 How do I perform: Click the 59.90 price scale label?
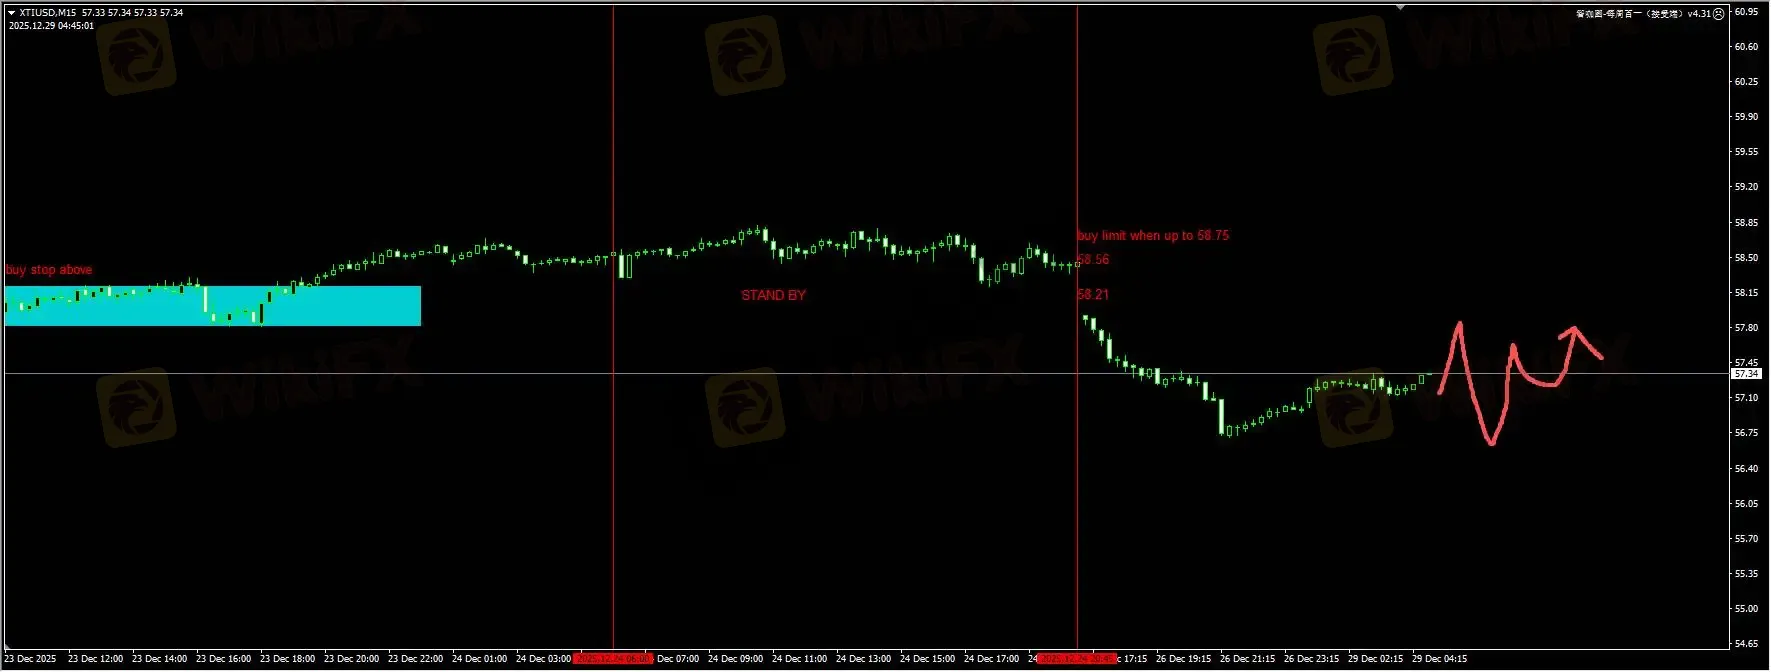pos(1746,117)
